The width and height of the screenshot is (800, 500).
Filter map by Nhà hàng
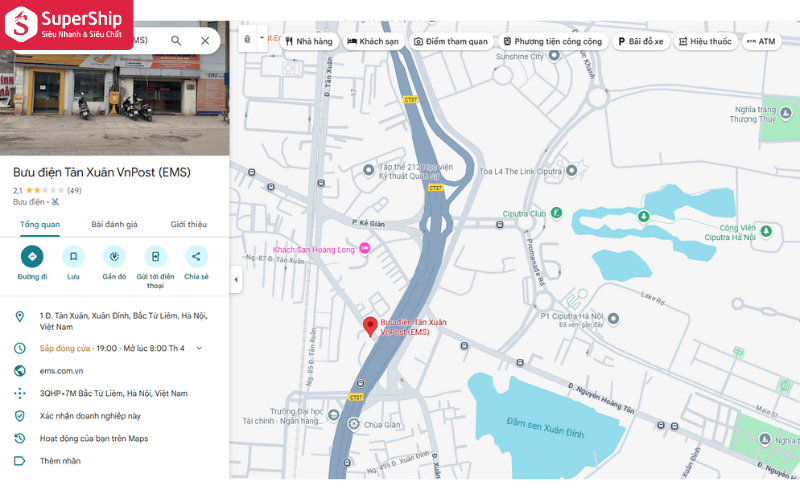[309, 41]
